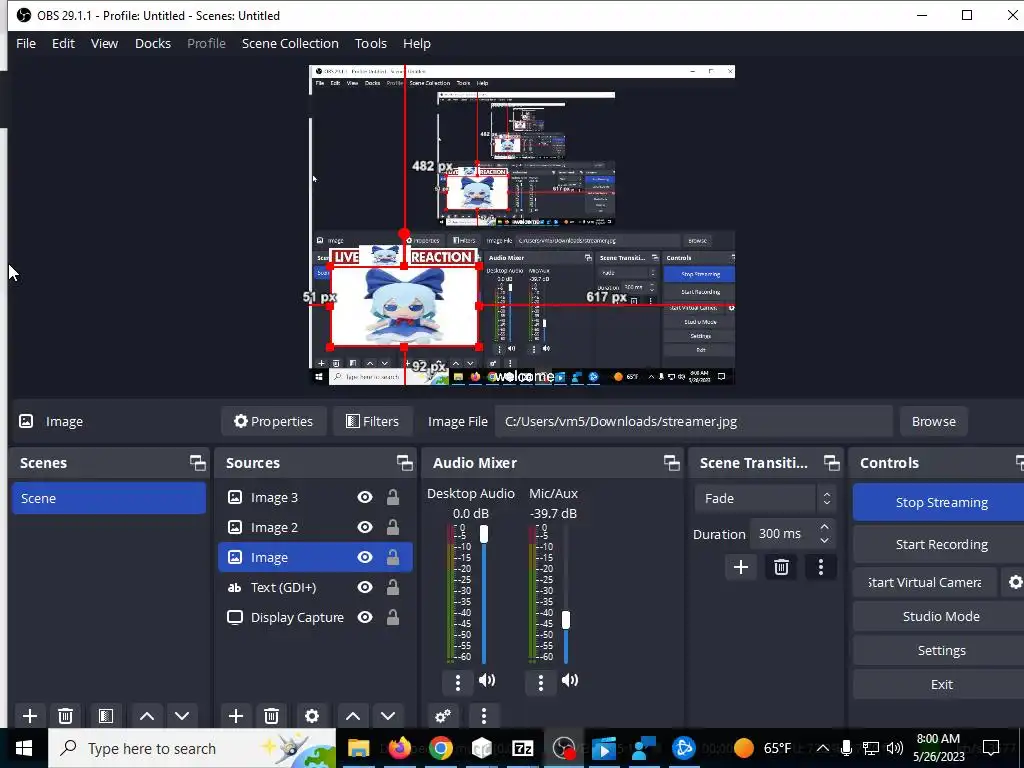Add a new source with plus icon
Screen dimensions: 1024x768
coord(236,716)
